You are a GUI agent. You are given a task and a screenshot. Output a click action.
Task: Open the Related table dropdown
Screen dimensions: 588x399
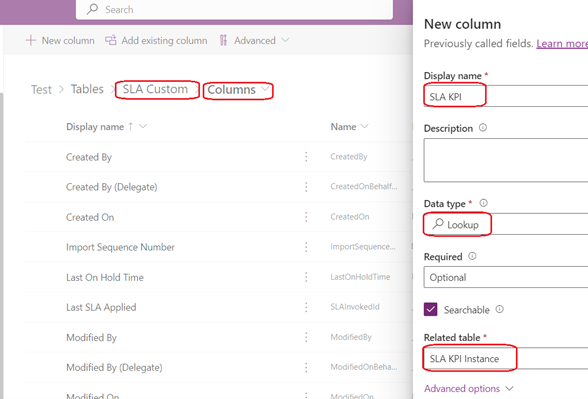pyautogui.click(x=506, y=358)
